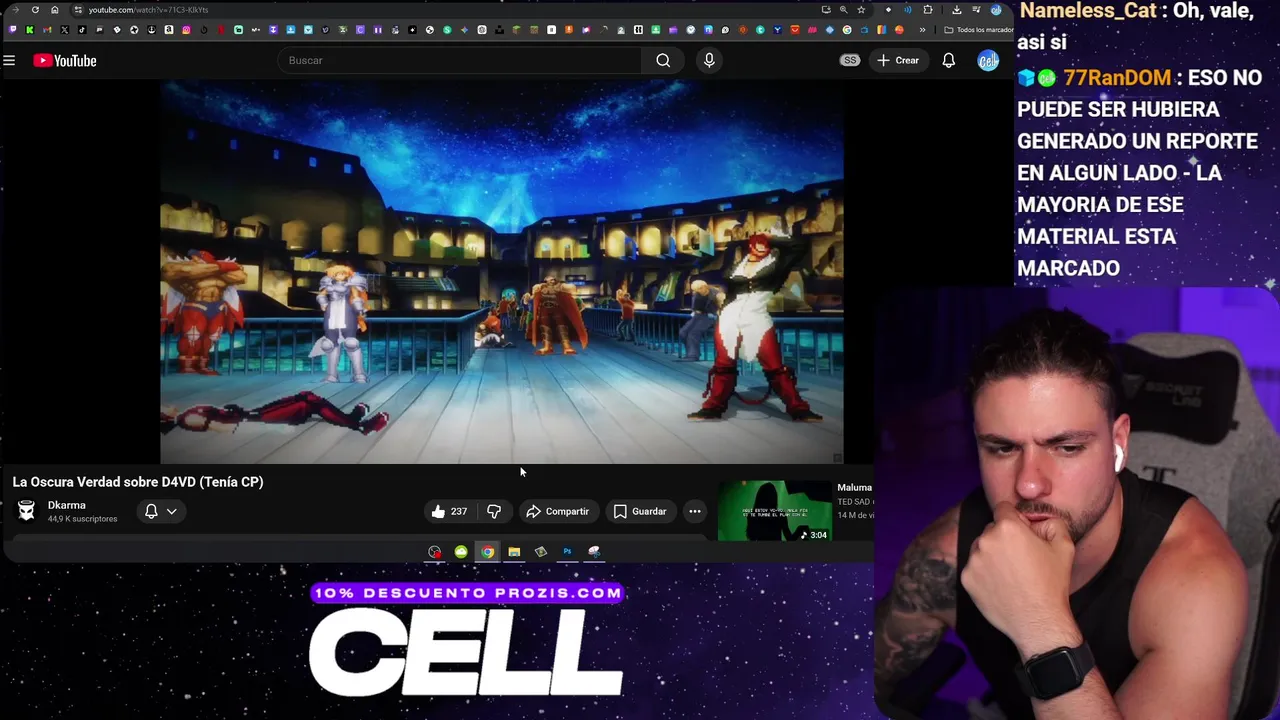Open the blue sound-wave extension icon
This screenshot has height=720, width=1280.
tap(908, 10)
